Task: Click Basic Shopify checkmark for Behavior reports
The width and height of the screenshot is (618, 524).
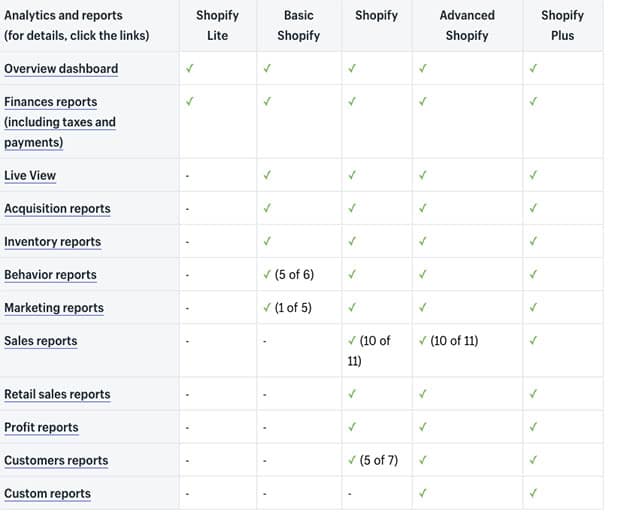Action: pyautogui.click(x=266, y=274)
